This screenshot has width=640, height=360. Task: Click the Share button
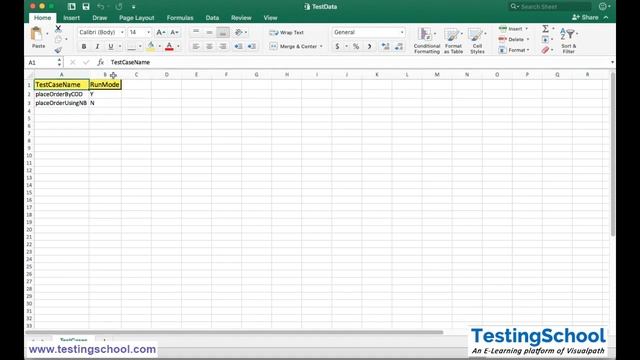[x=585, y=18]
